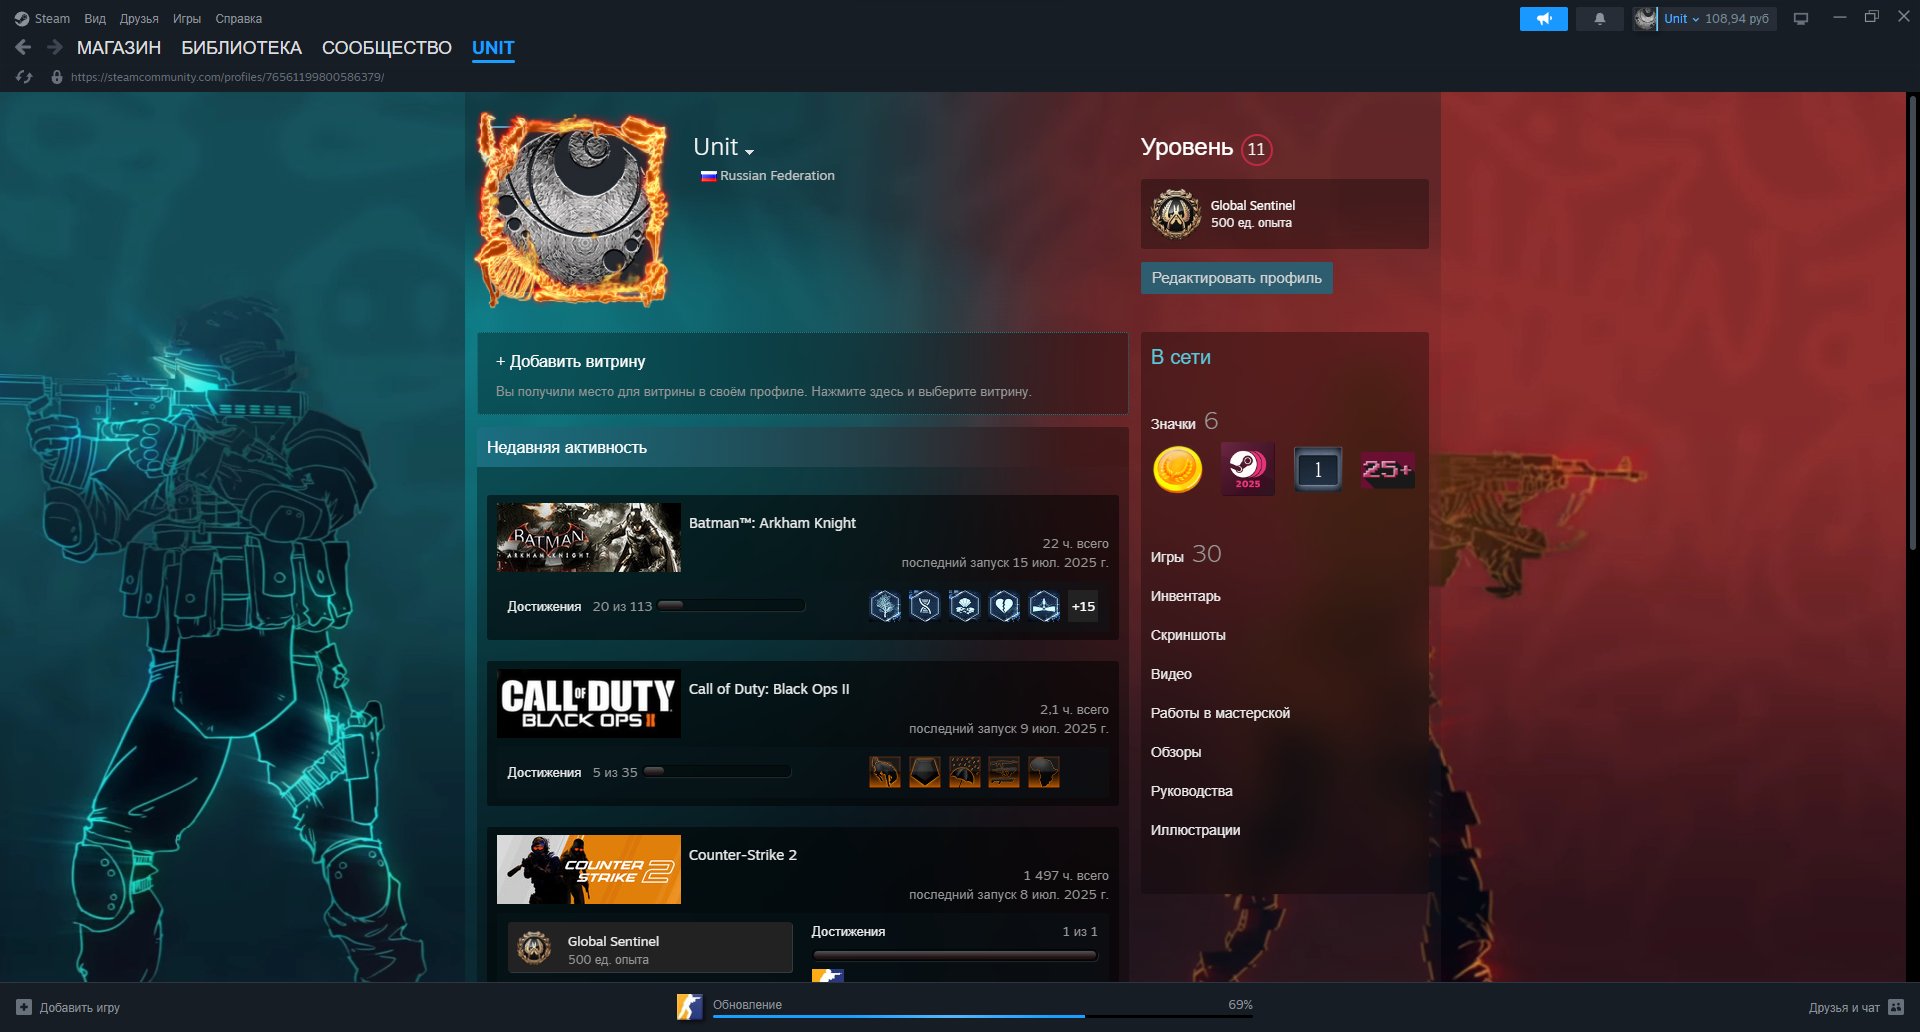1920x1032 pixels.
Task: Click the Batman broken heart achievement icon
Action: pyautogui.click(x=1004, y=606)
